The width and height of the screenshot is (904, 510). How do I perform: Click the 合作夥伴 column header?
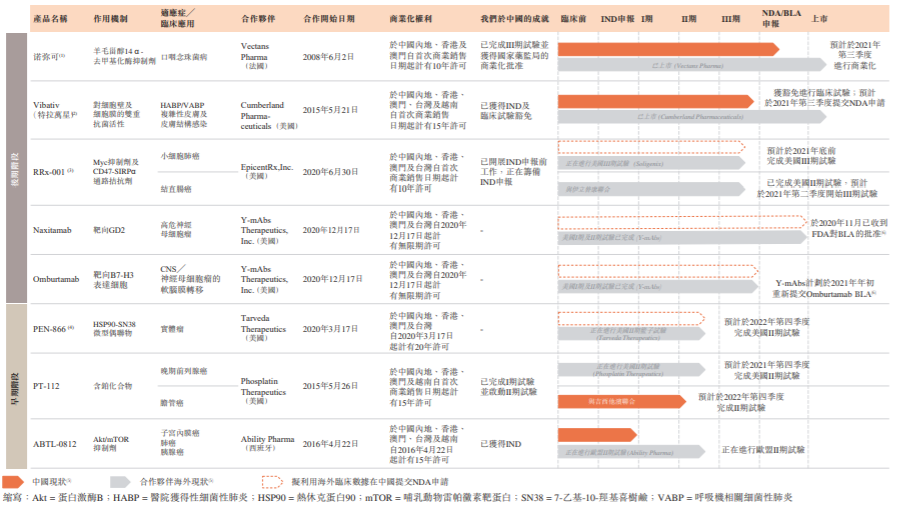(x=258, y=19)
